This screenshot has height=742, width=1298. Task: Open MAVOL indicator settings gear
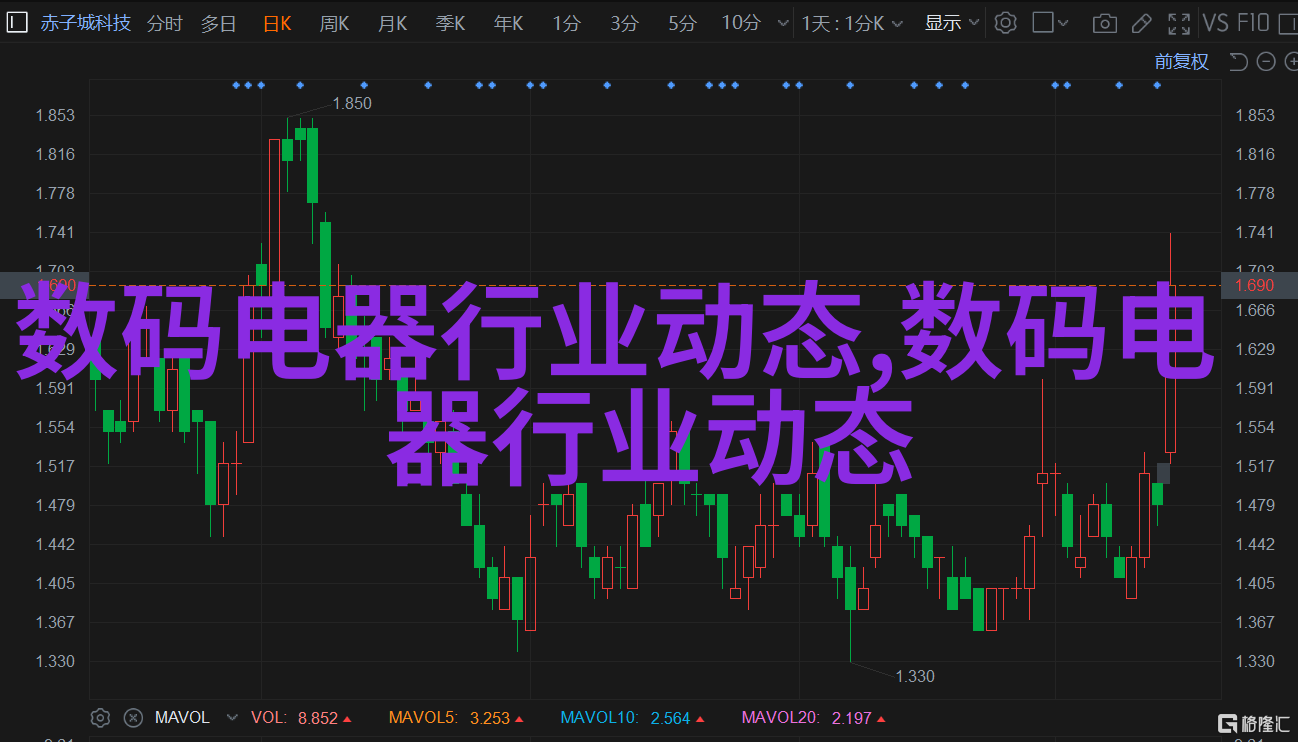point(100,717)
